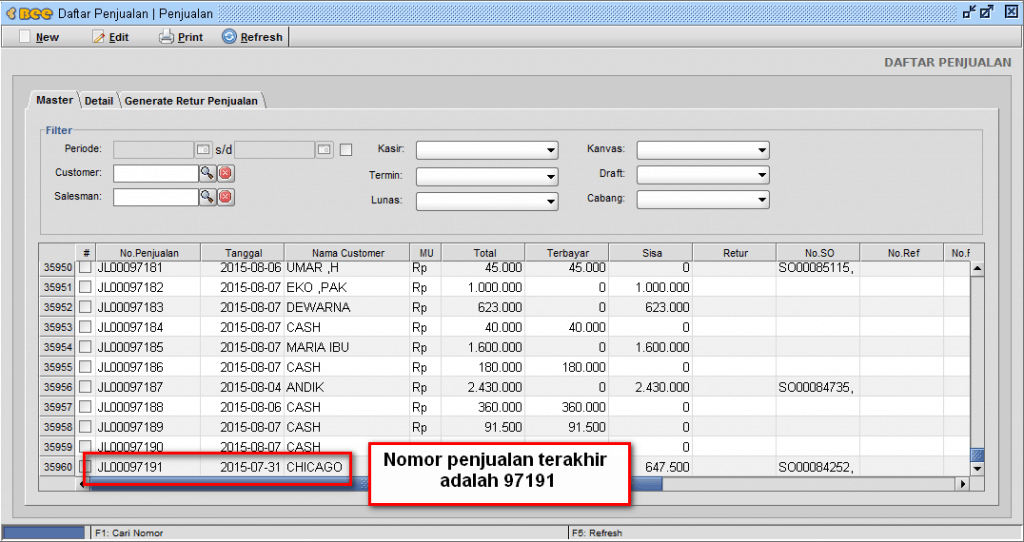Refresh the sales list via toolbar
The image size is (1024, 542).
tap(252, 37)
